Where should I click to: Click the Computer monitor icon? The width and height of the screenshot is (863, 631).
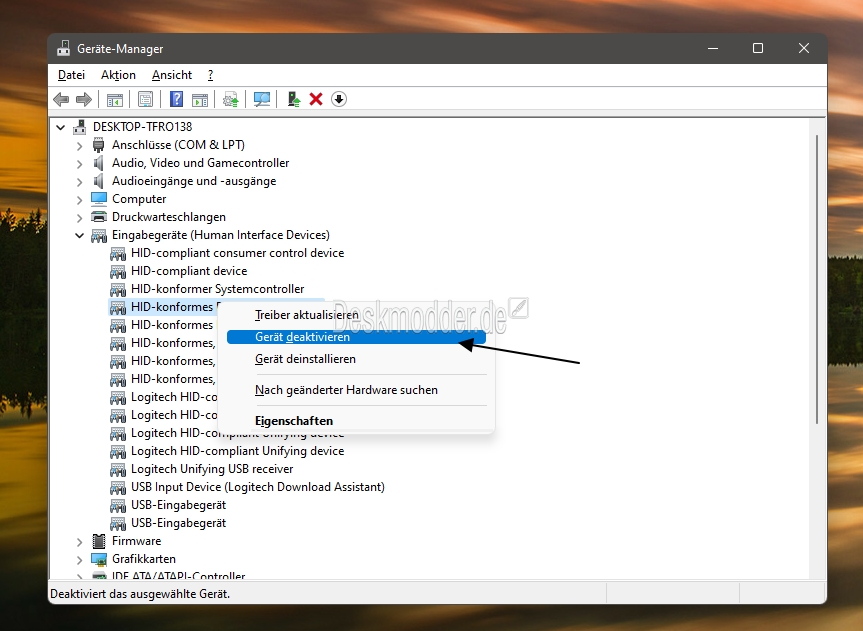(x=99, y=199)
